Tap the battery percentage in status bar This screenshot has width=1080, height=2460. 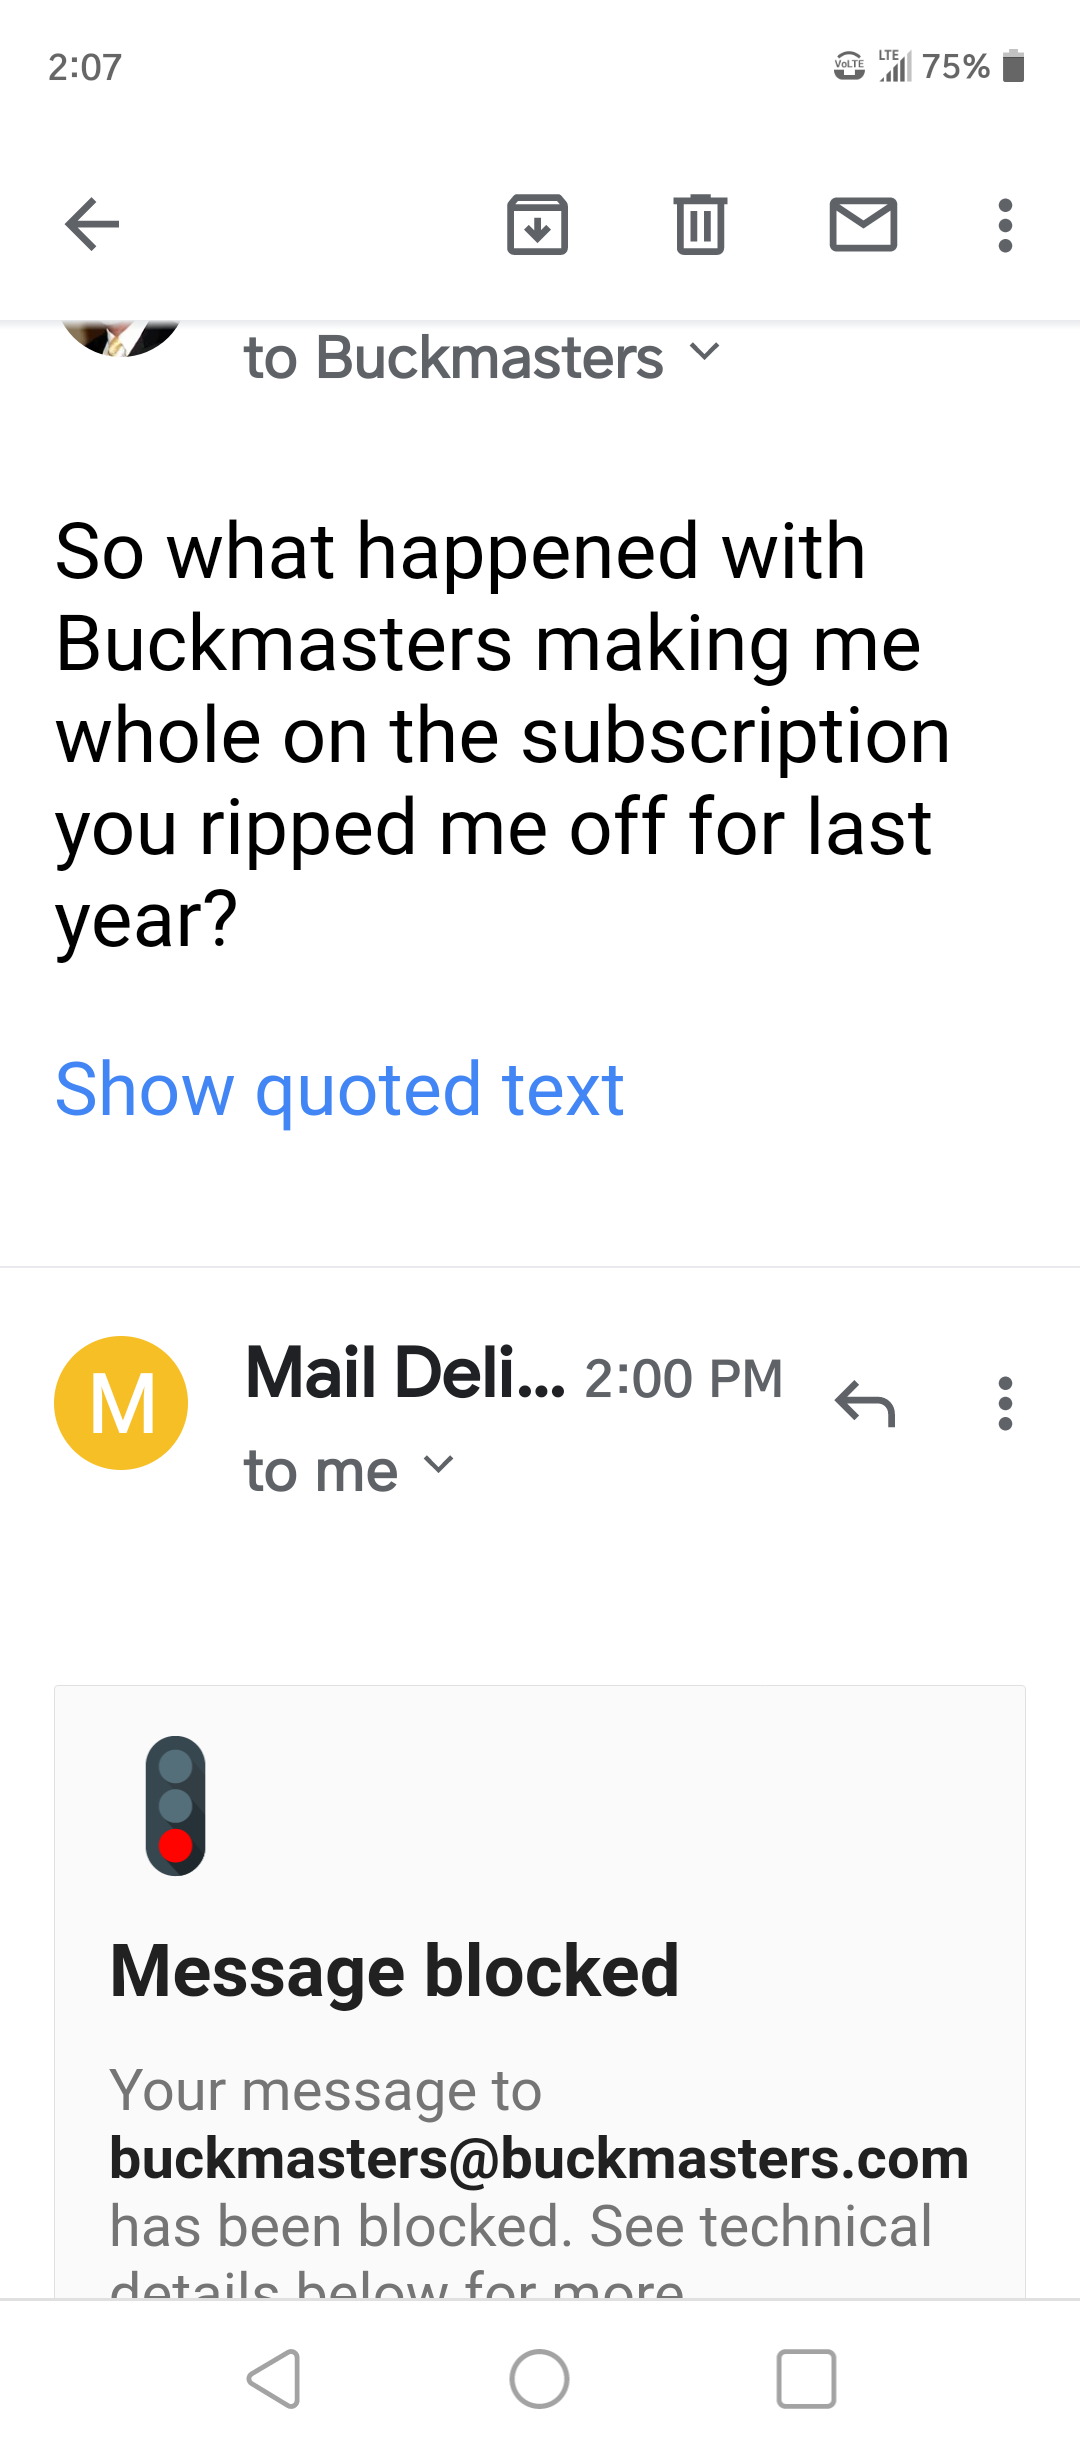tap(956, 67)
